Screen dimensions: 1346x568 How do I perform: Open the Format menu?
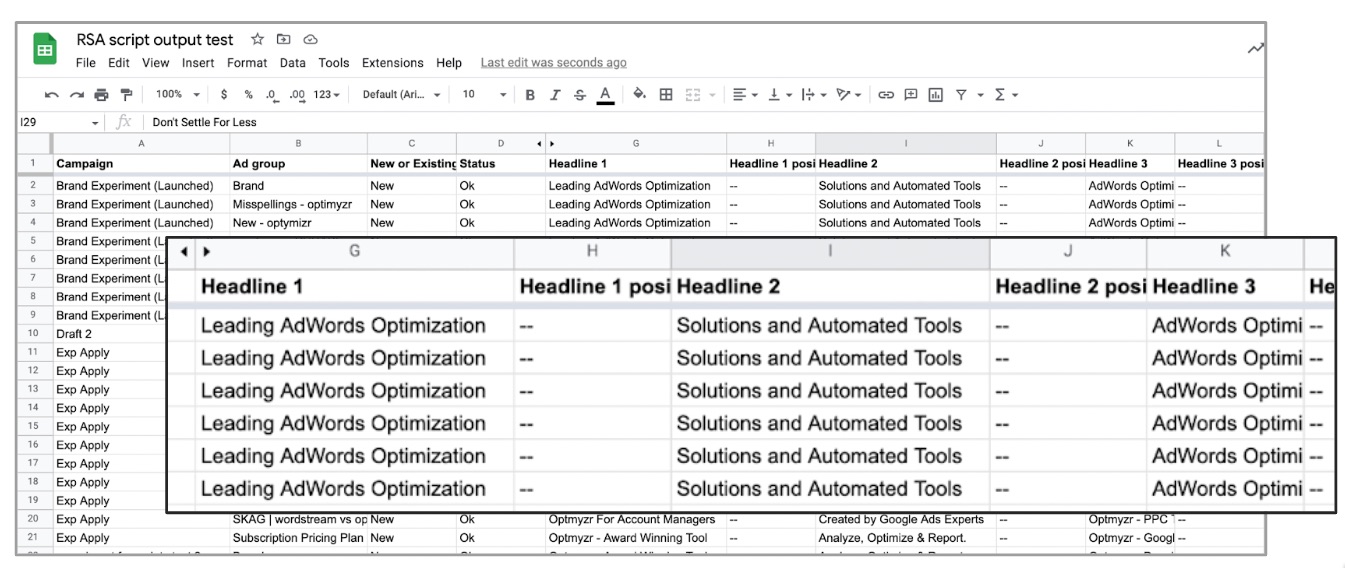click(247, 63)
